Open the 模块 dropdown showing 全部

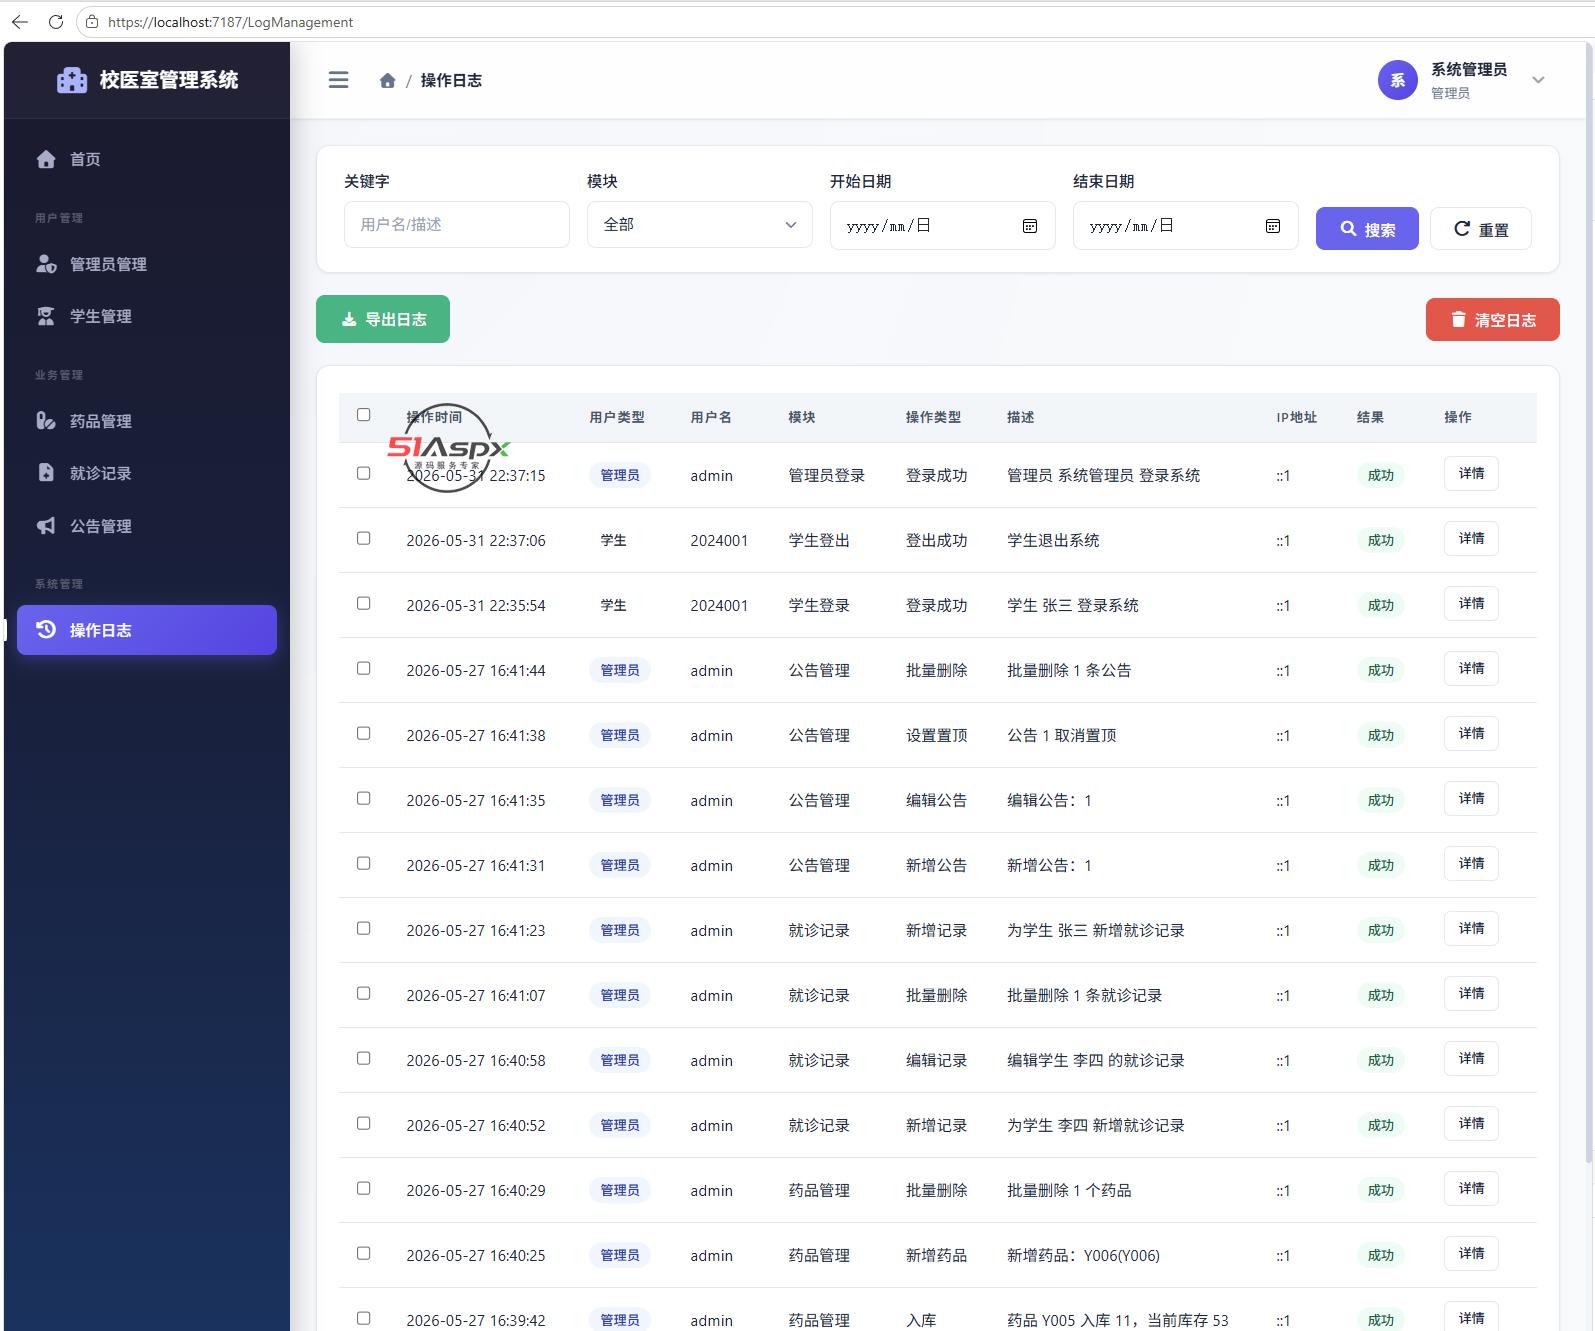699,225
